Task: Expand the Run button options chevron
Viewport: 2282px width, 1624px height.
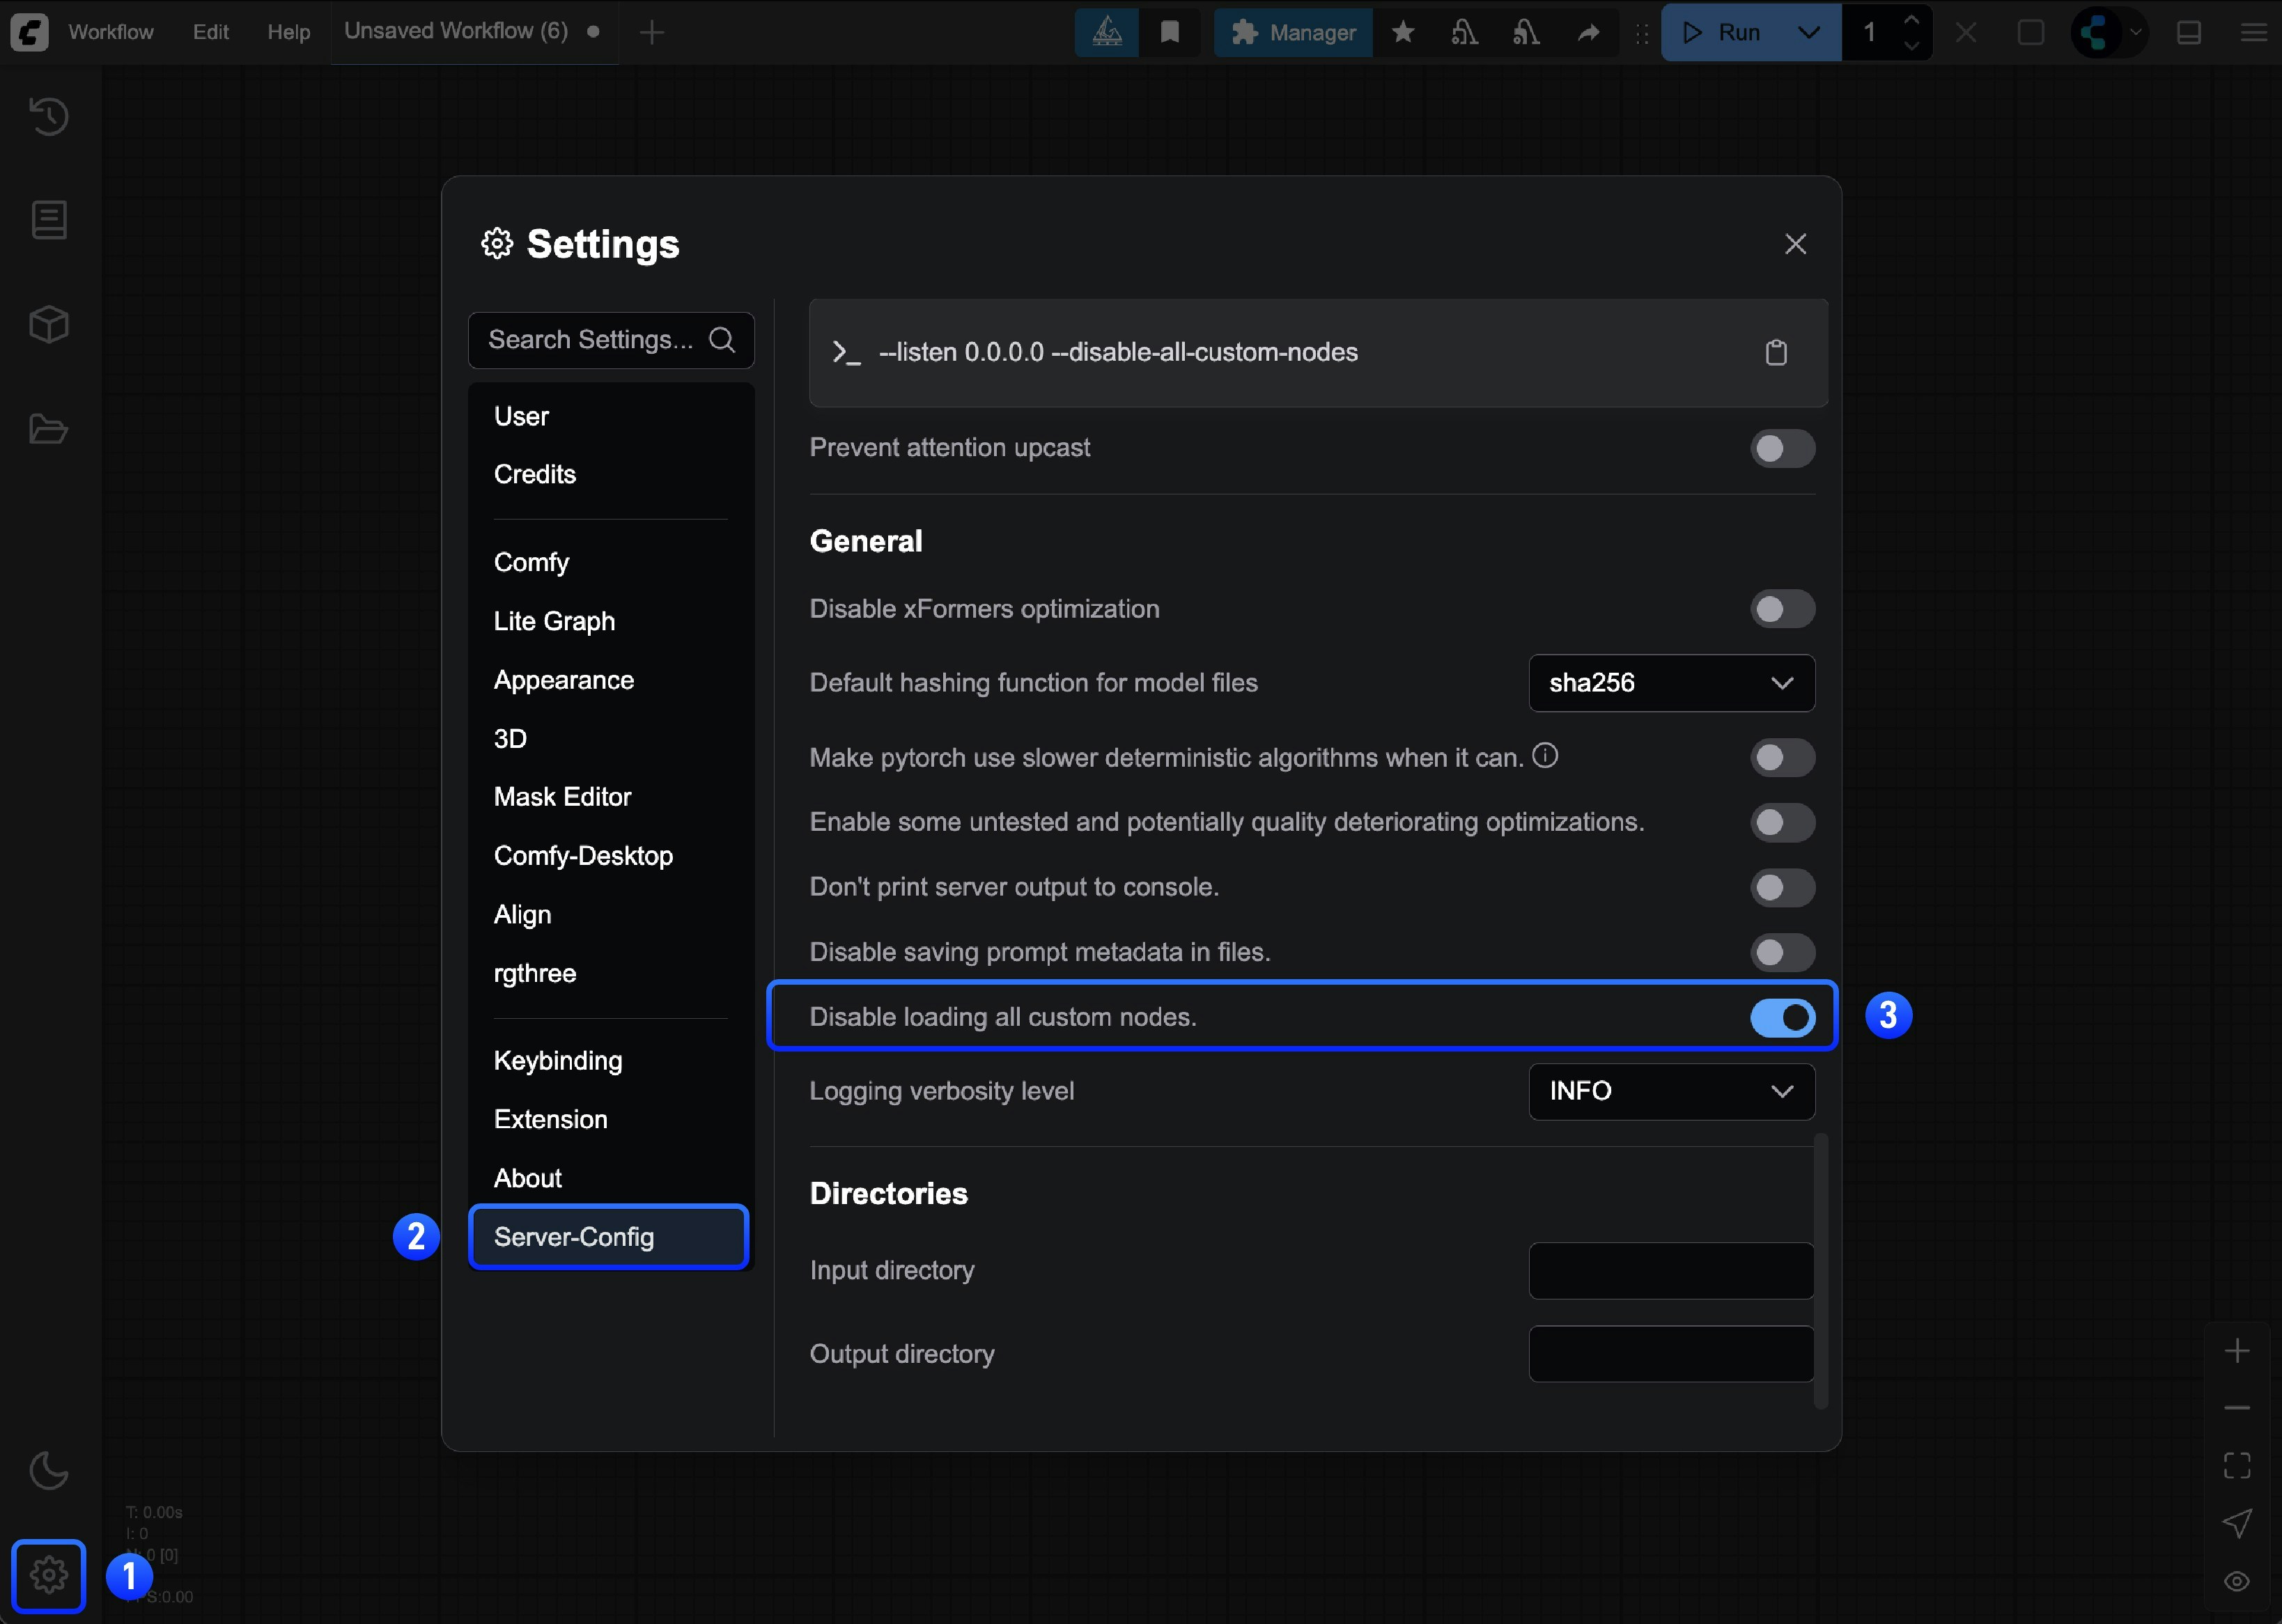Action: [1808, 32]
